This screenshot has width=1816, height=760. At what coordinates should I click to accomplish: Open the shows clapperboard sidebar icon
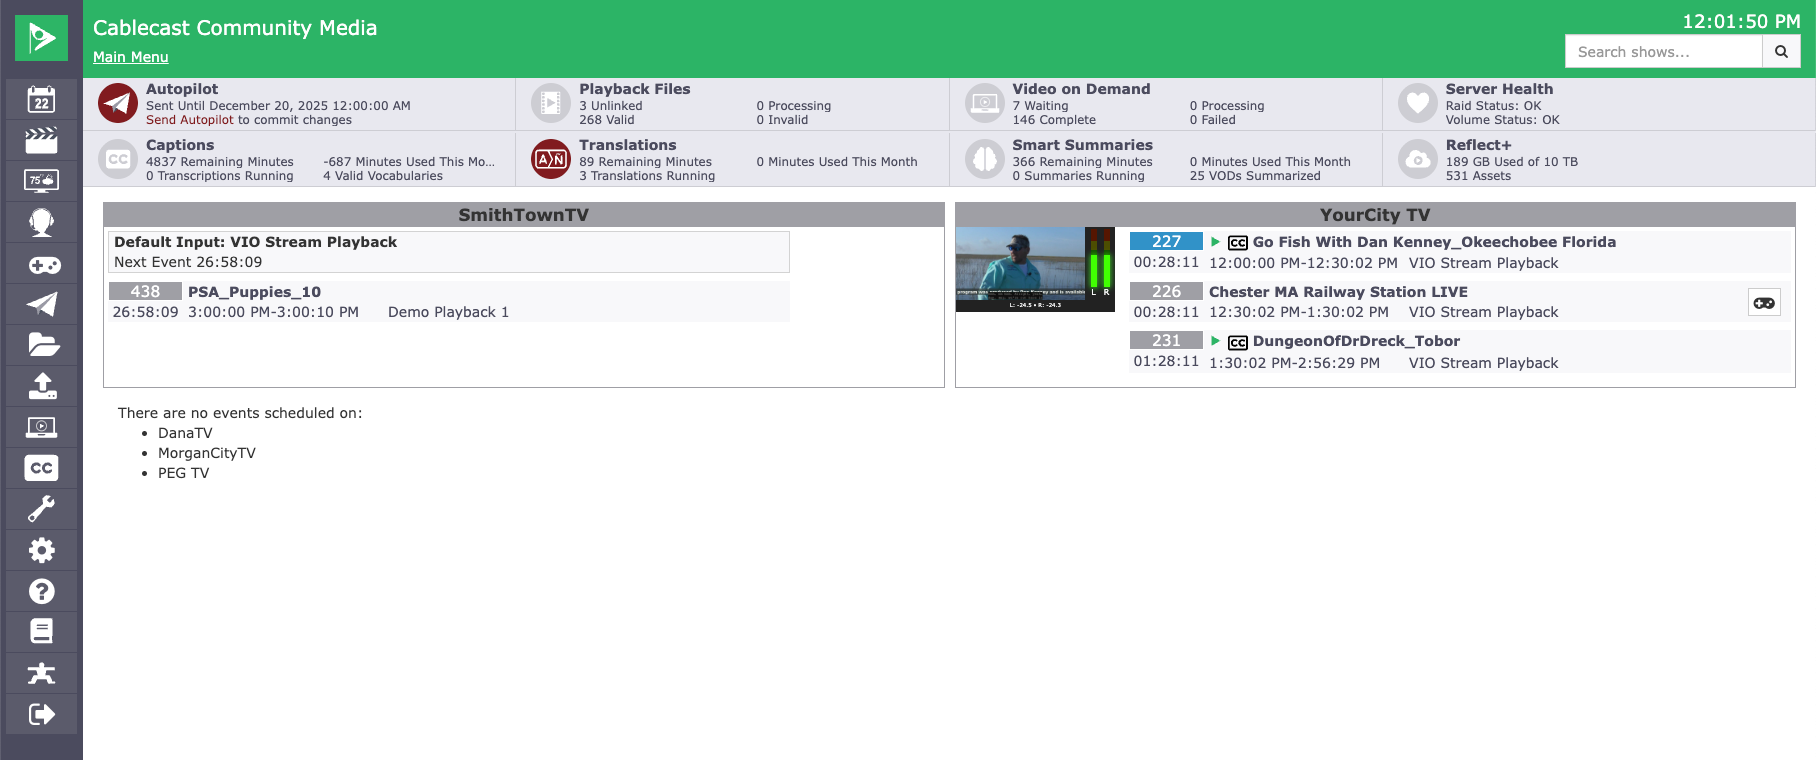click(41, 140)
